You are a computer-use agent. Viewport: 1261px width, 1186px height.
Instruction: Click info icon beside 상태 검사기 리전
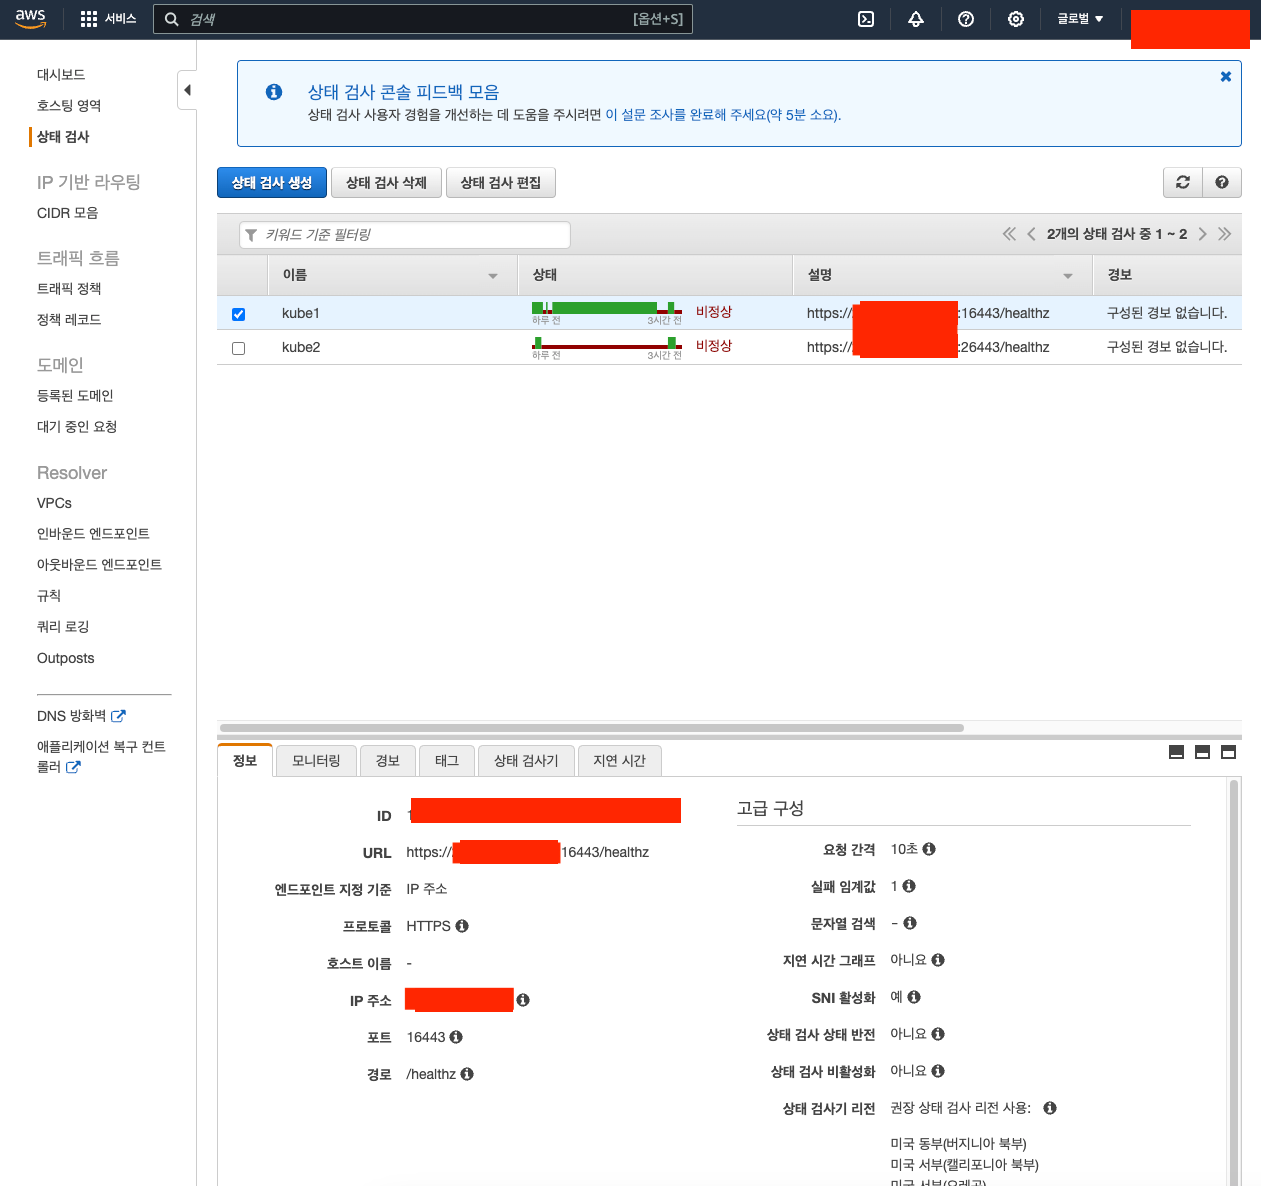(1050, 1108)
